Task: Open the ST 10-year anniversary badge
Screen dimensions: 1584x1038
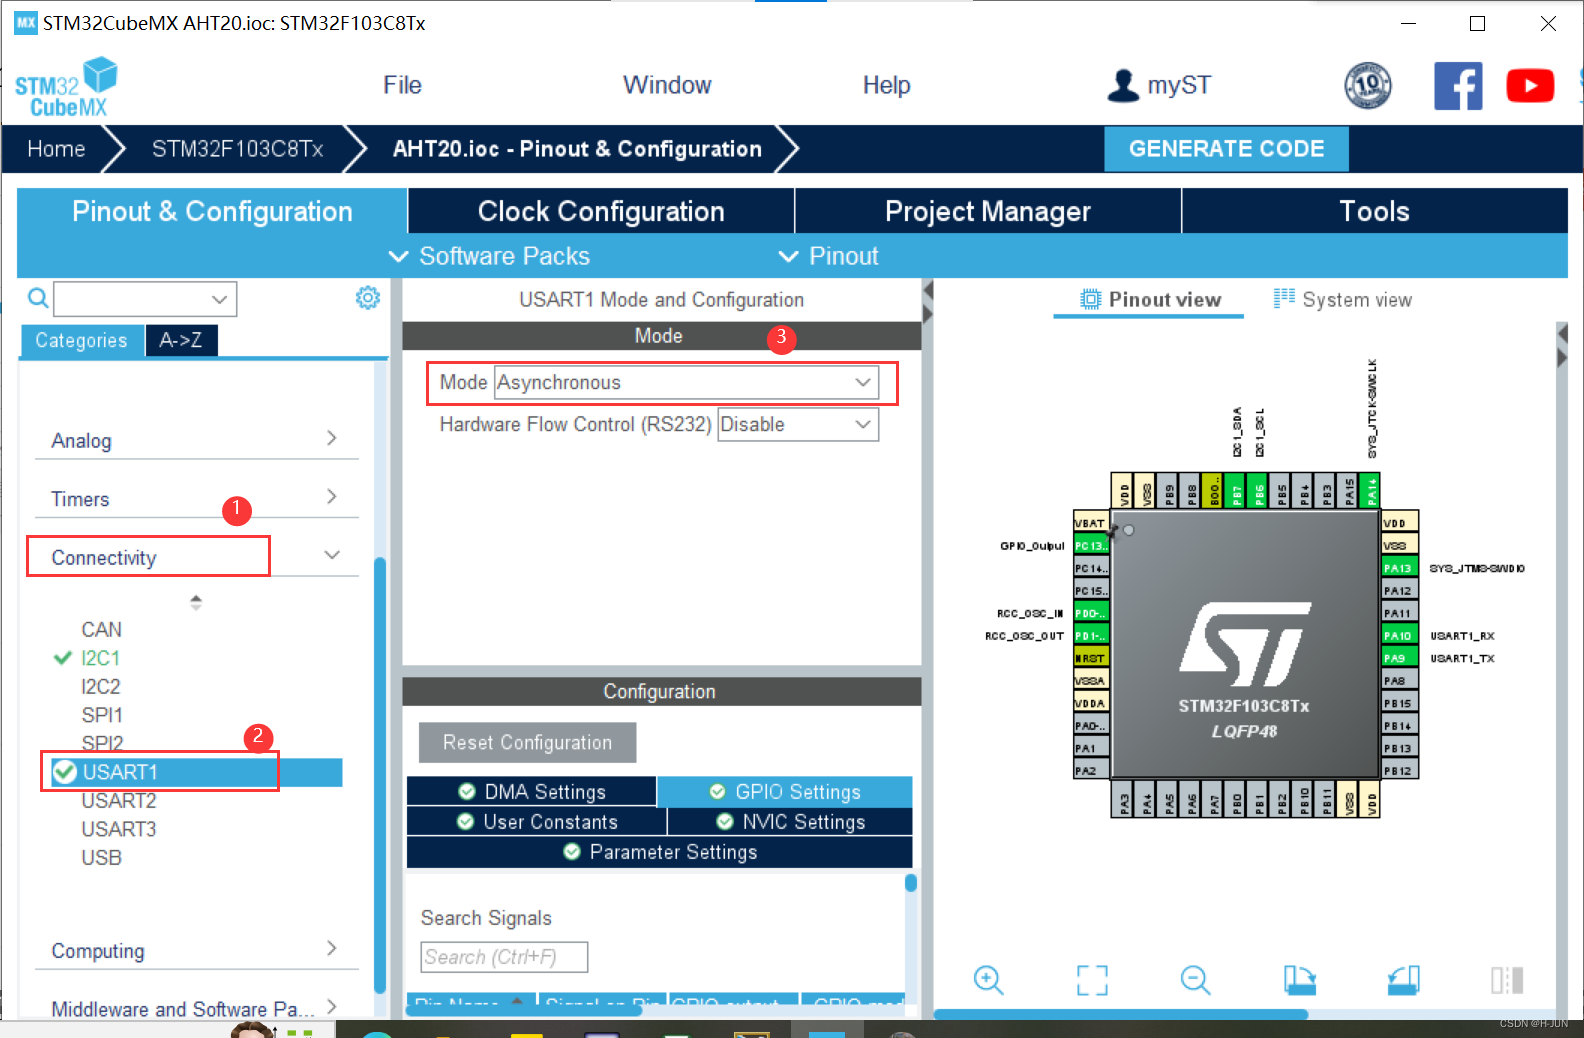Action: (x=1368, y=85)
